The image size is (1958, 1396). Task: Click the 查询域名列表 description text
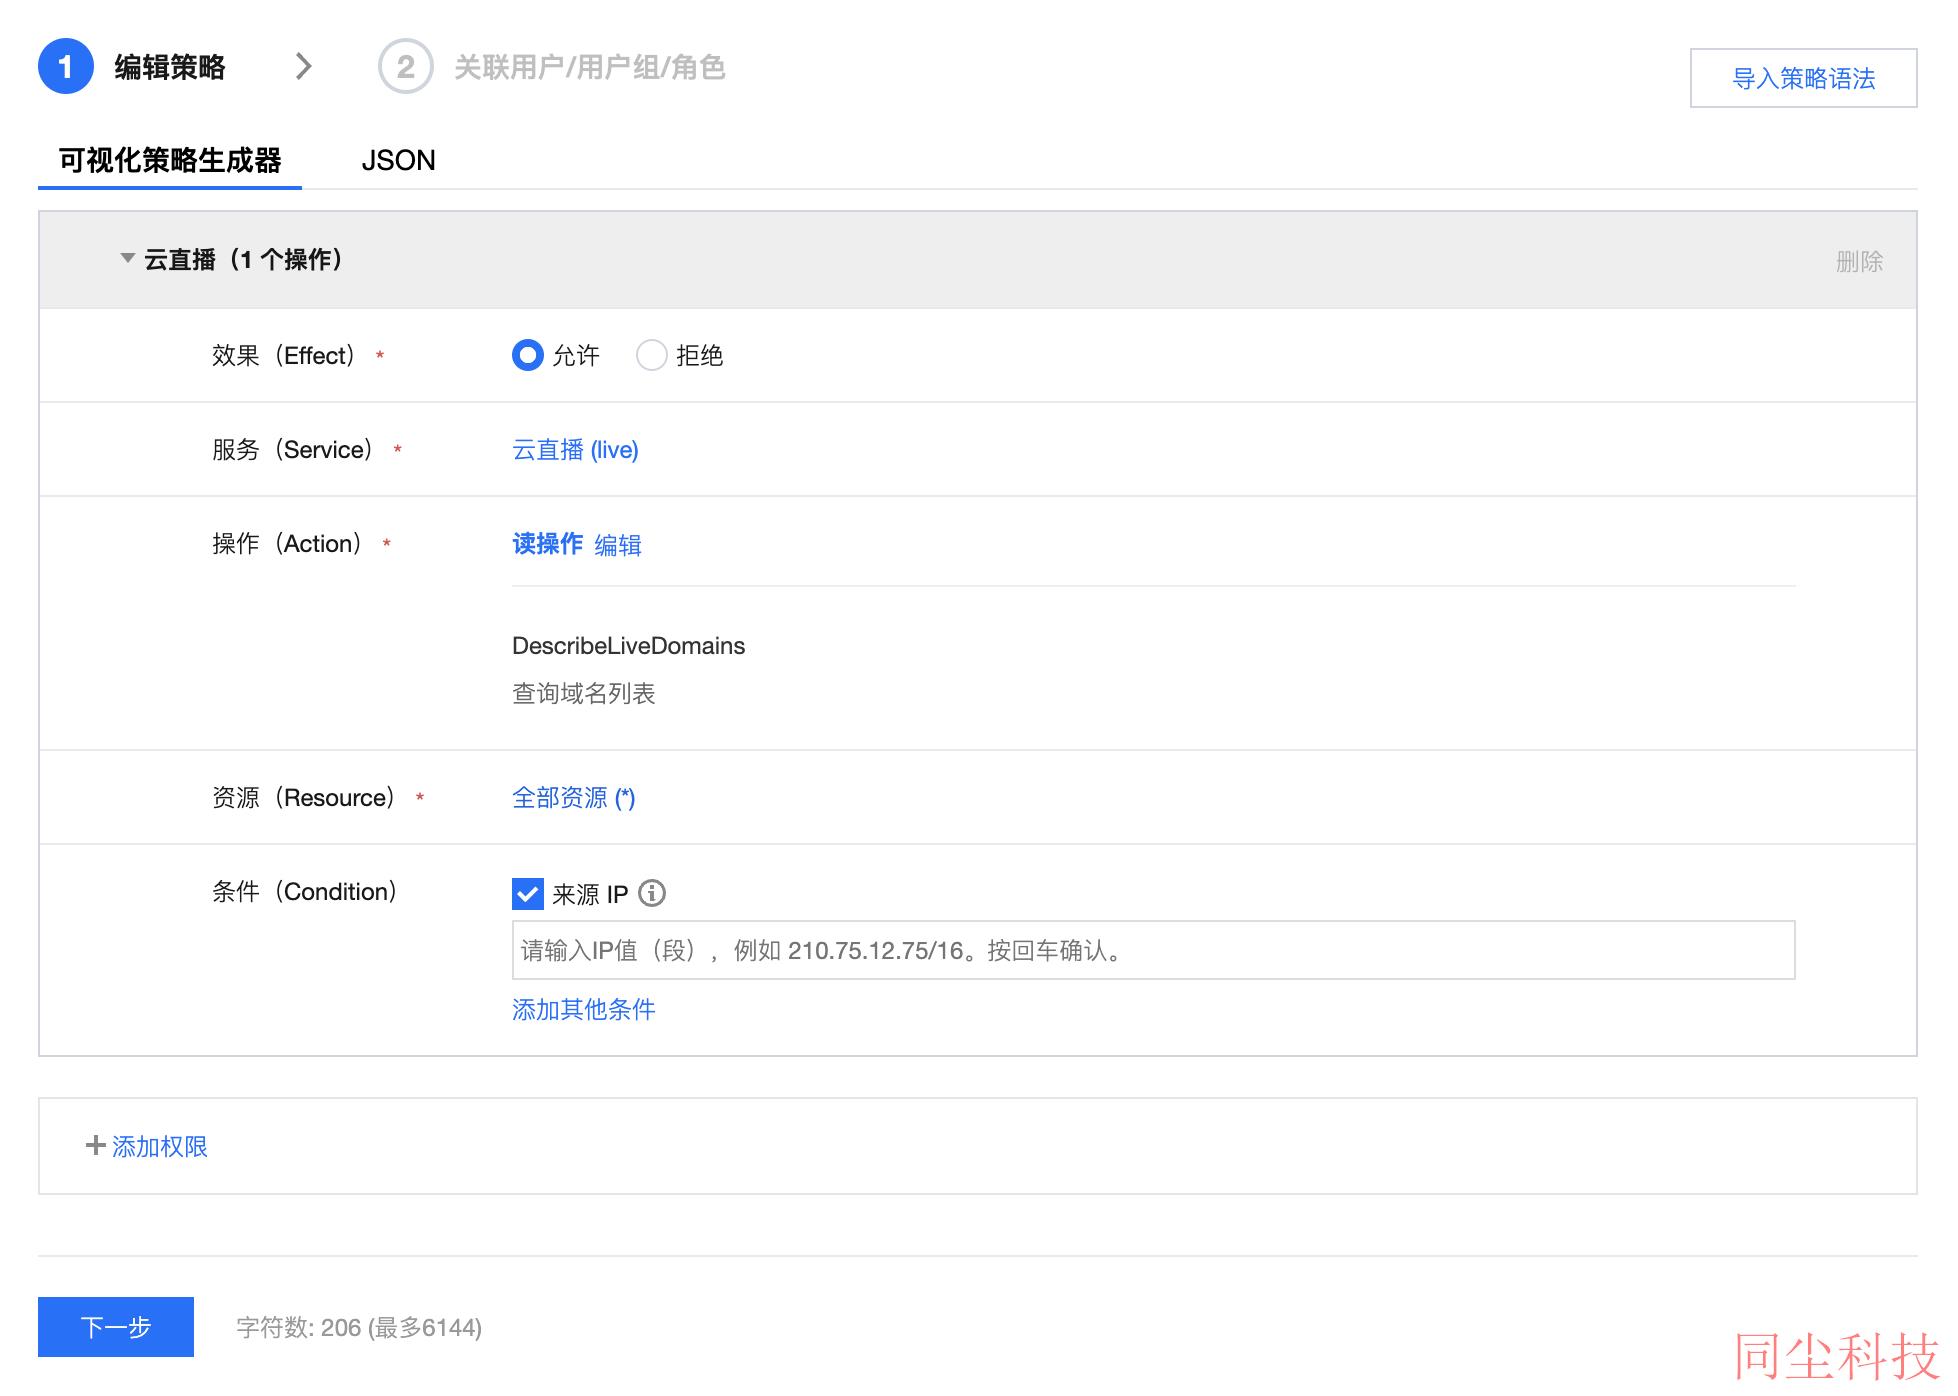(x=583, y=694)
